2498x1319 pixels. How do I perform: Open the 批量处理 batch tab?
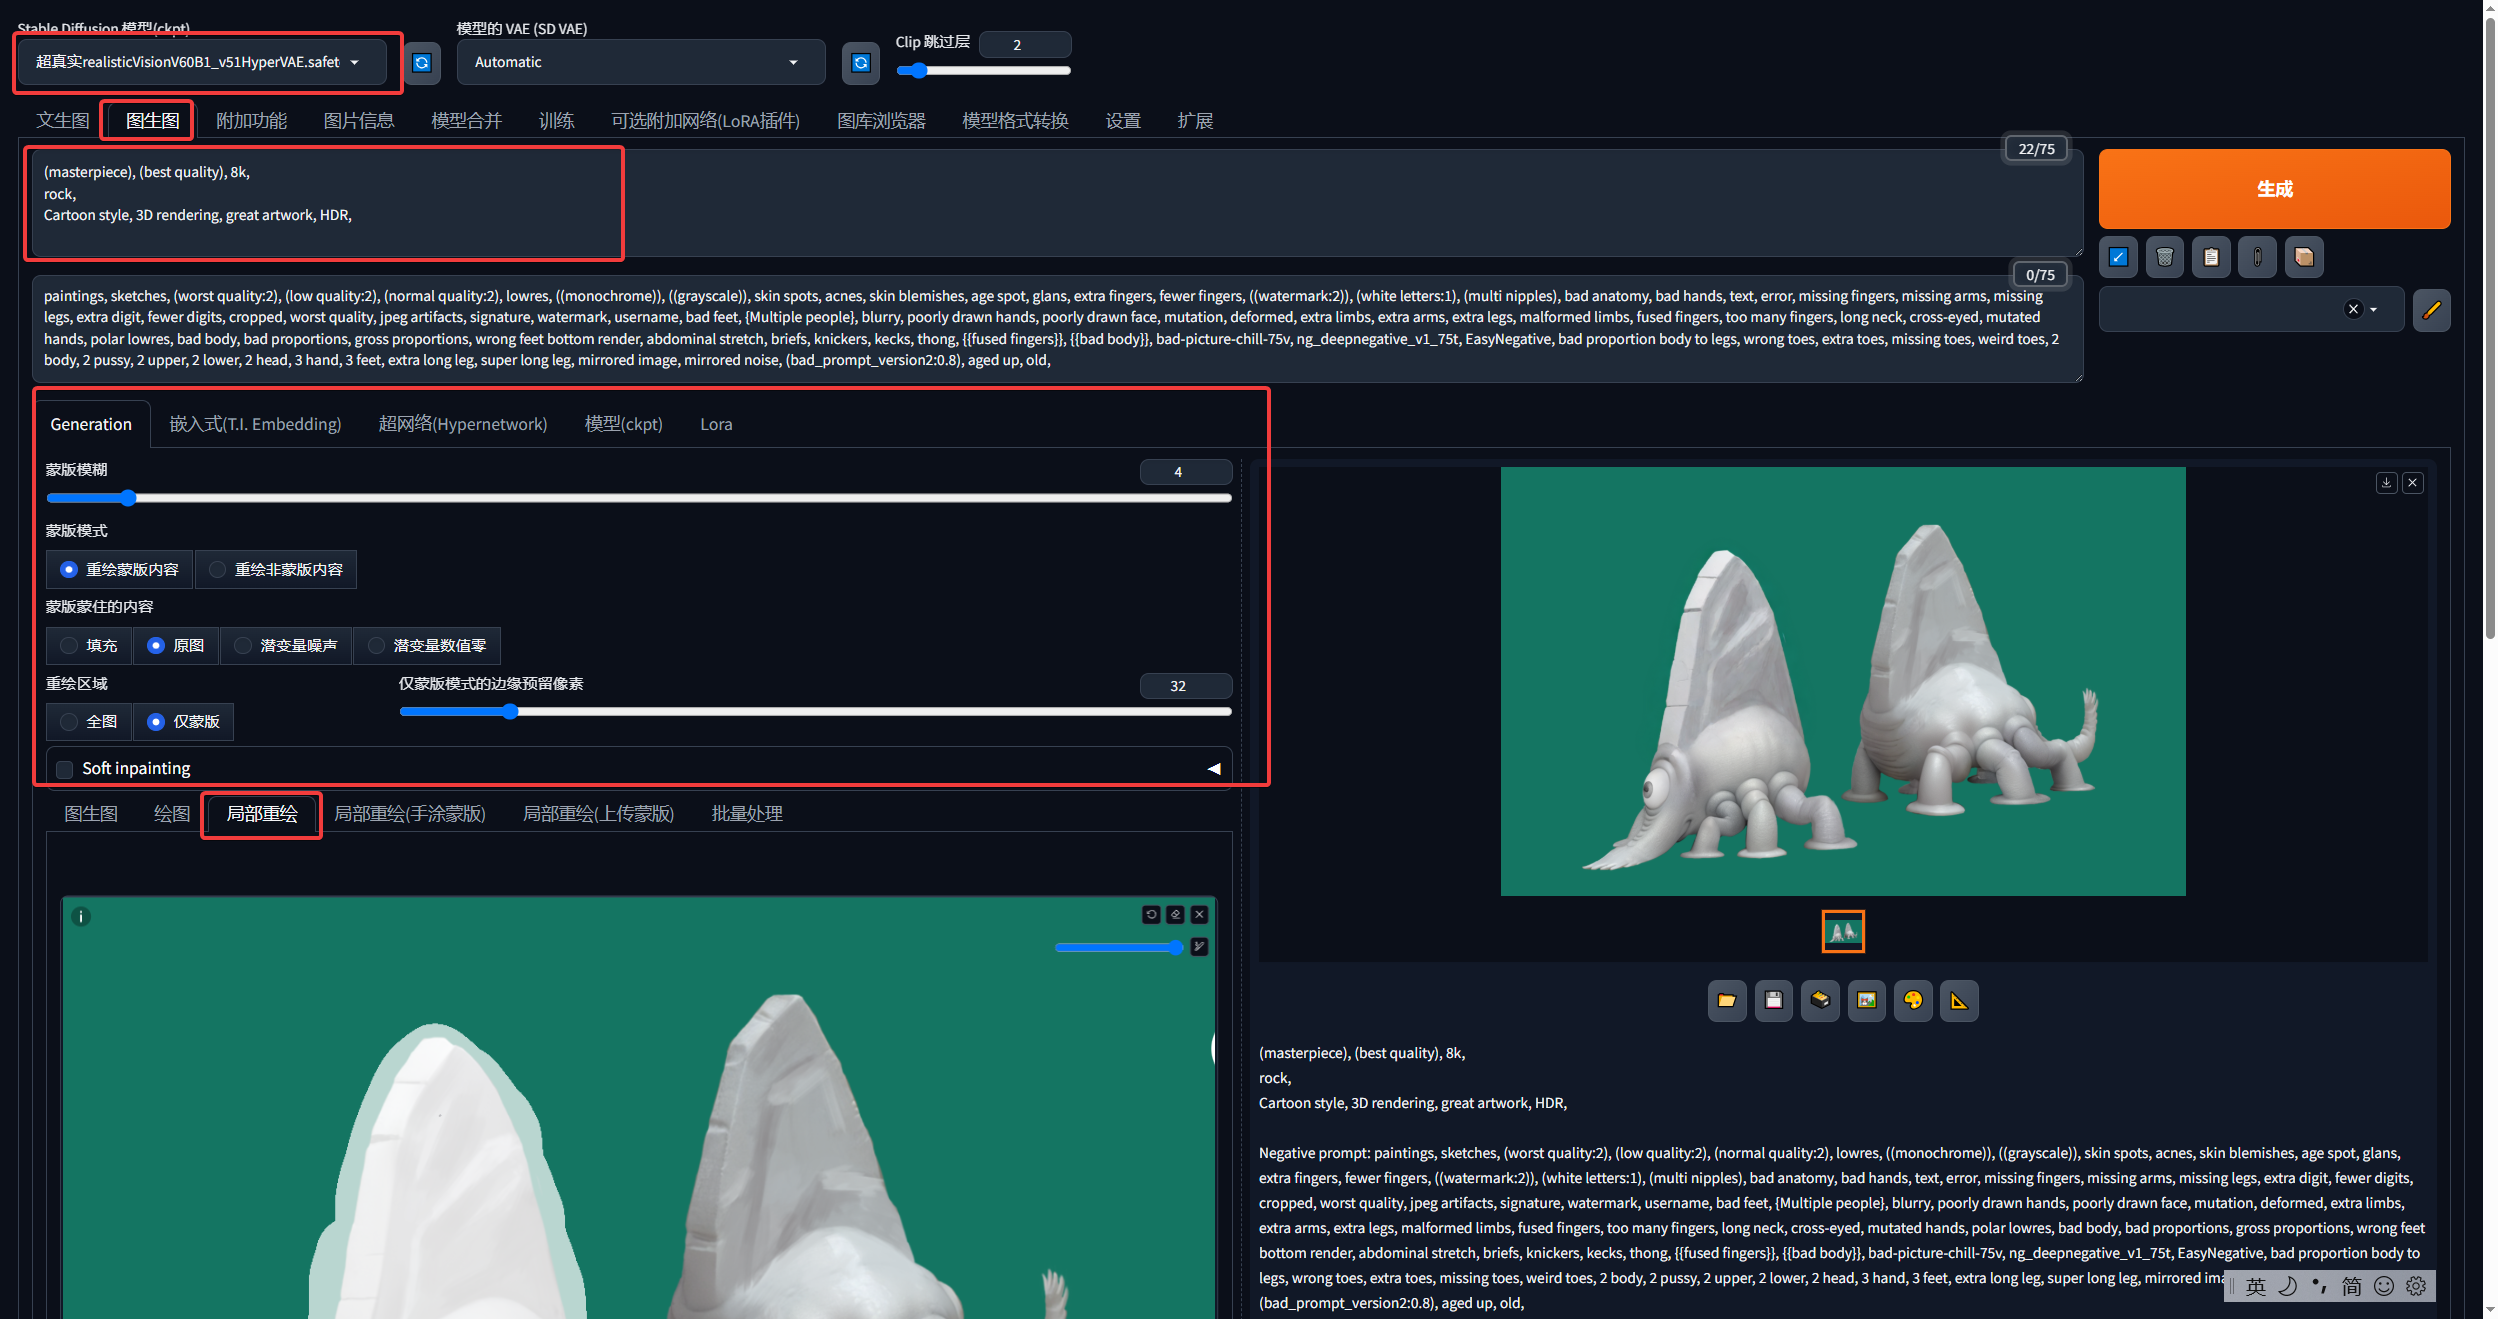tap(746, 814)
